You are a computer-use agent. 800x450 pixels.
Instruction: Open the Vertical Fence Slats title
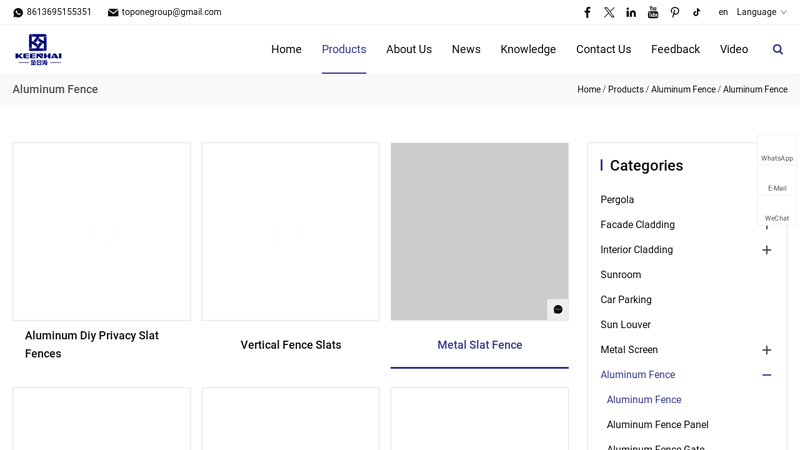291,345
